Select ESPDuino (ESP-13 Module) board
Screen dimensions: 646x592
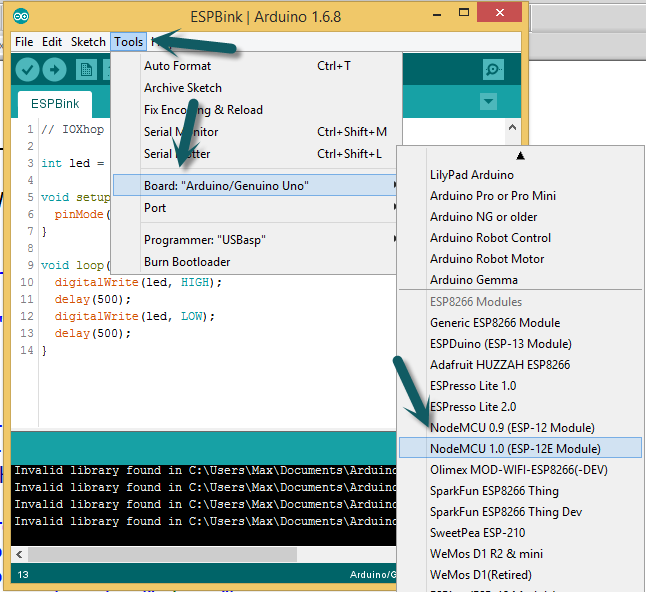click(520, 344)
